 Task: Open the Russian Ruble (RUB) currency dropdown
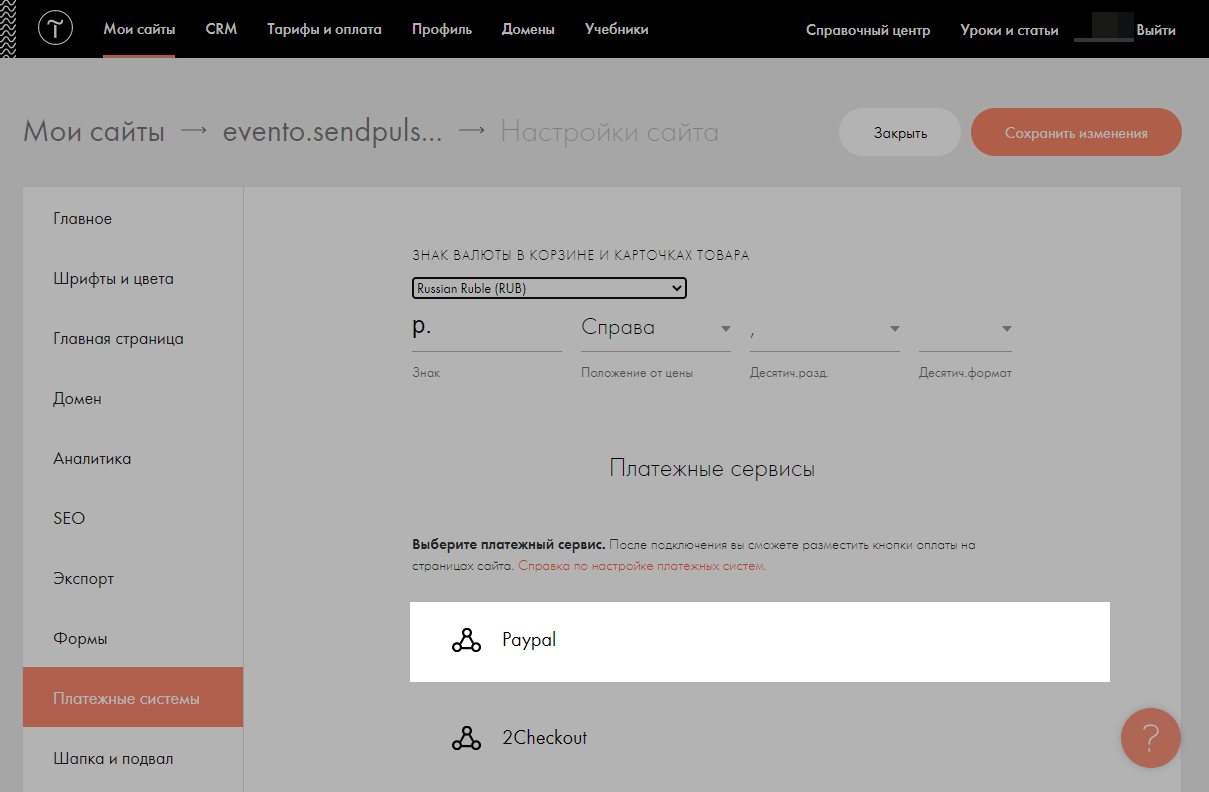coord(549,288)
